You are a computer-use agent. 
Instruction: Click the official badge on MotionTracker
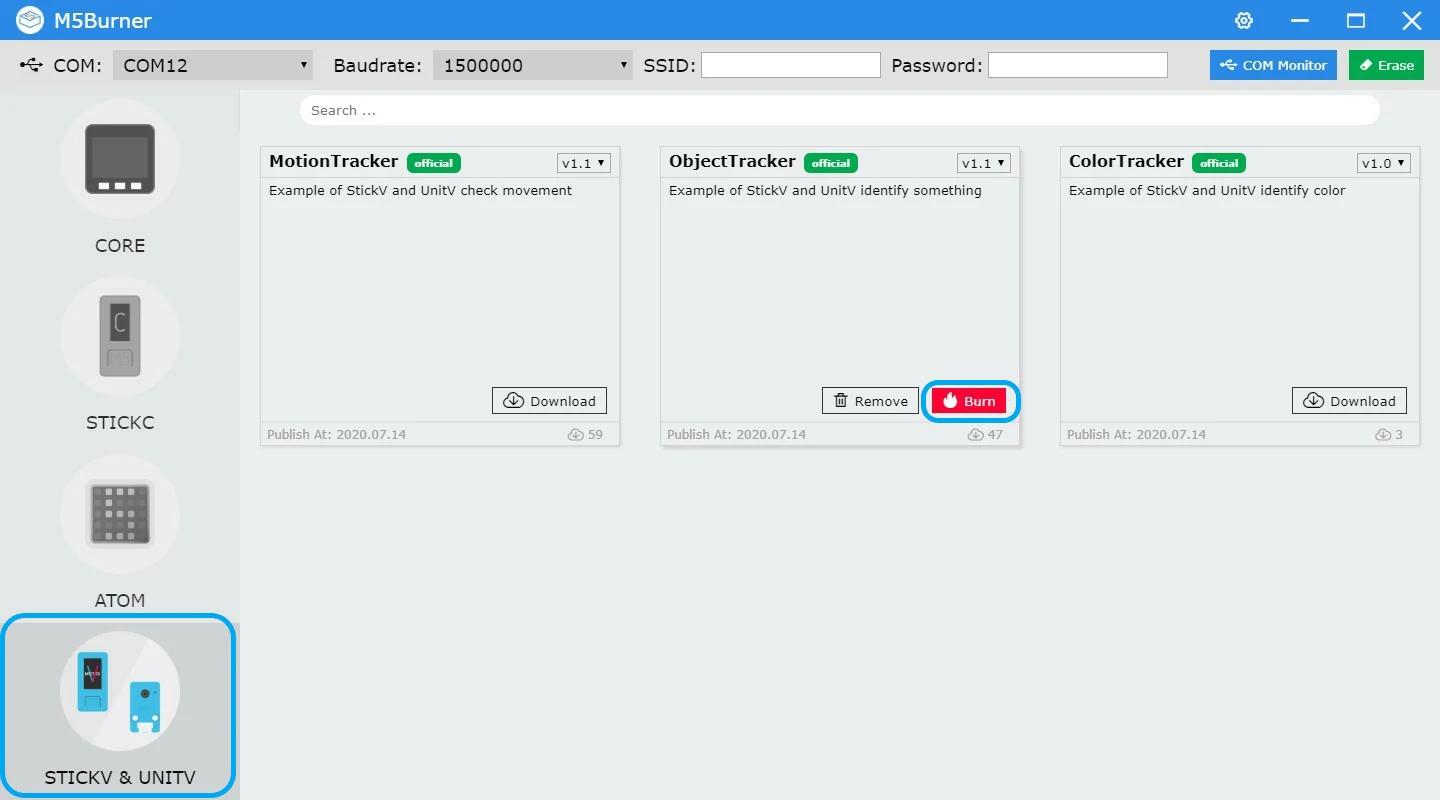[434, 163]
